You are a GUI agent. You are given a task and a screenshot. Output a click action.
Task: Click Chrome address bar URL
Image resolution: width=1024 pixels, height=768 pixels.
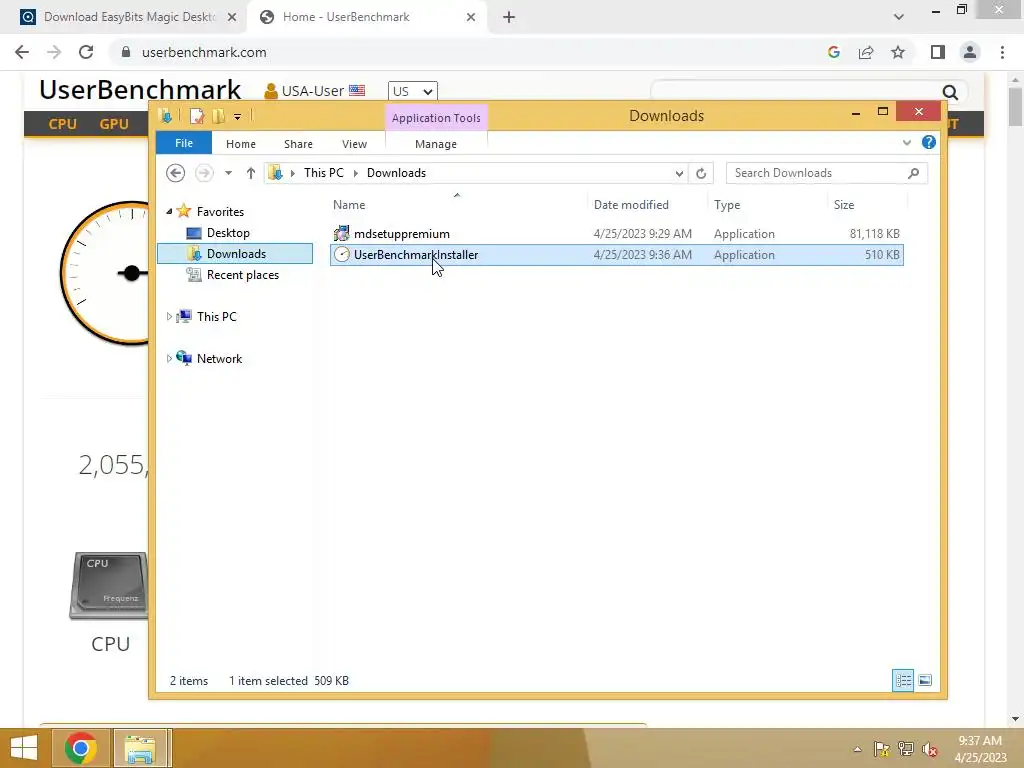204,52
